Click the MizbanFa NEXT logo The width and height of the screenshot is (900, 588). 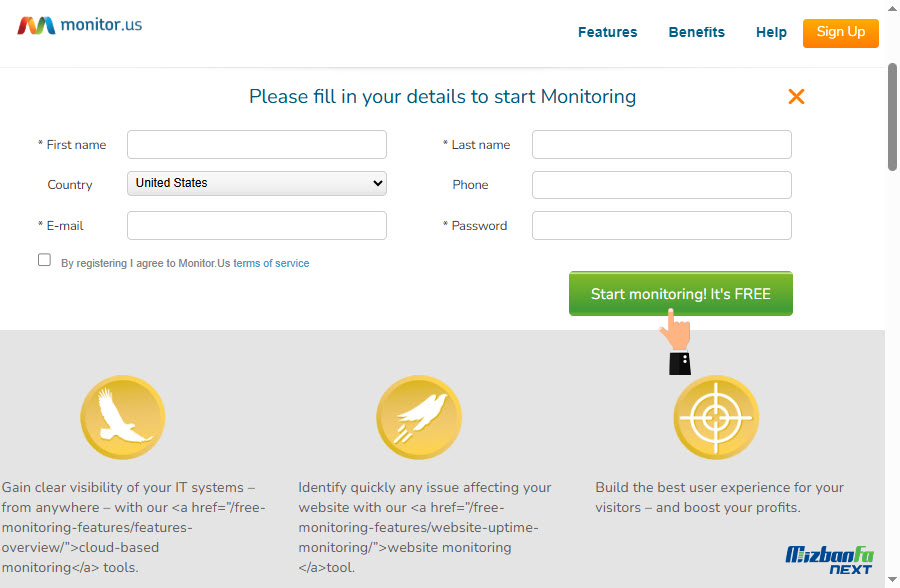[829, 560]
